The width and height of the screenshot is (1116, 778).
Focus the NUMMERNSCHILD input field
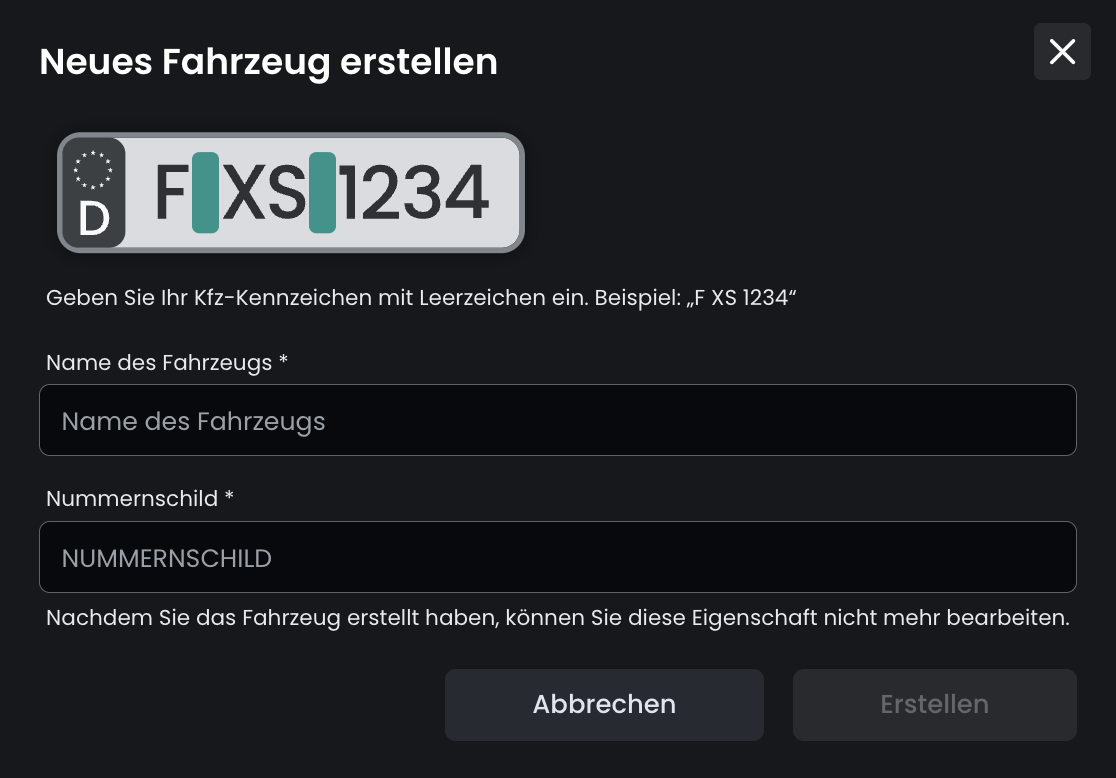coord(557,557)
